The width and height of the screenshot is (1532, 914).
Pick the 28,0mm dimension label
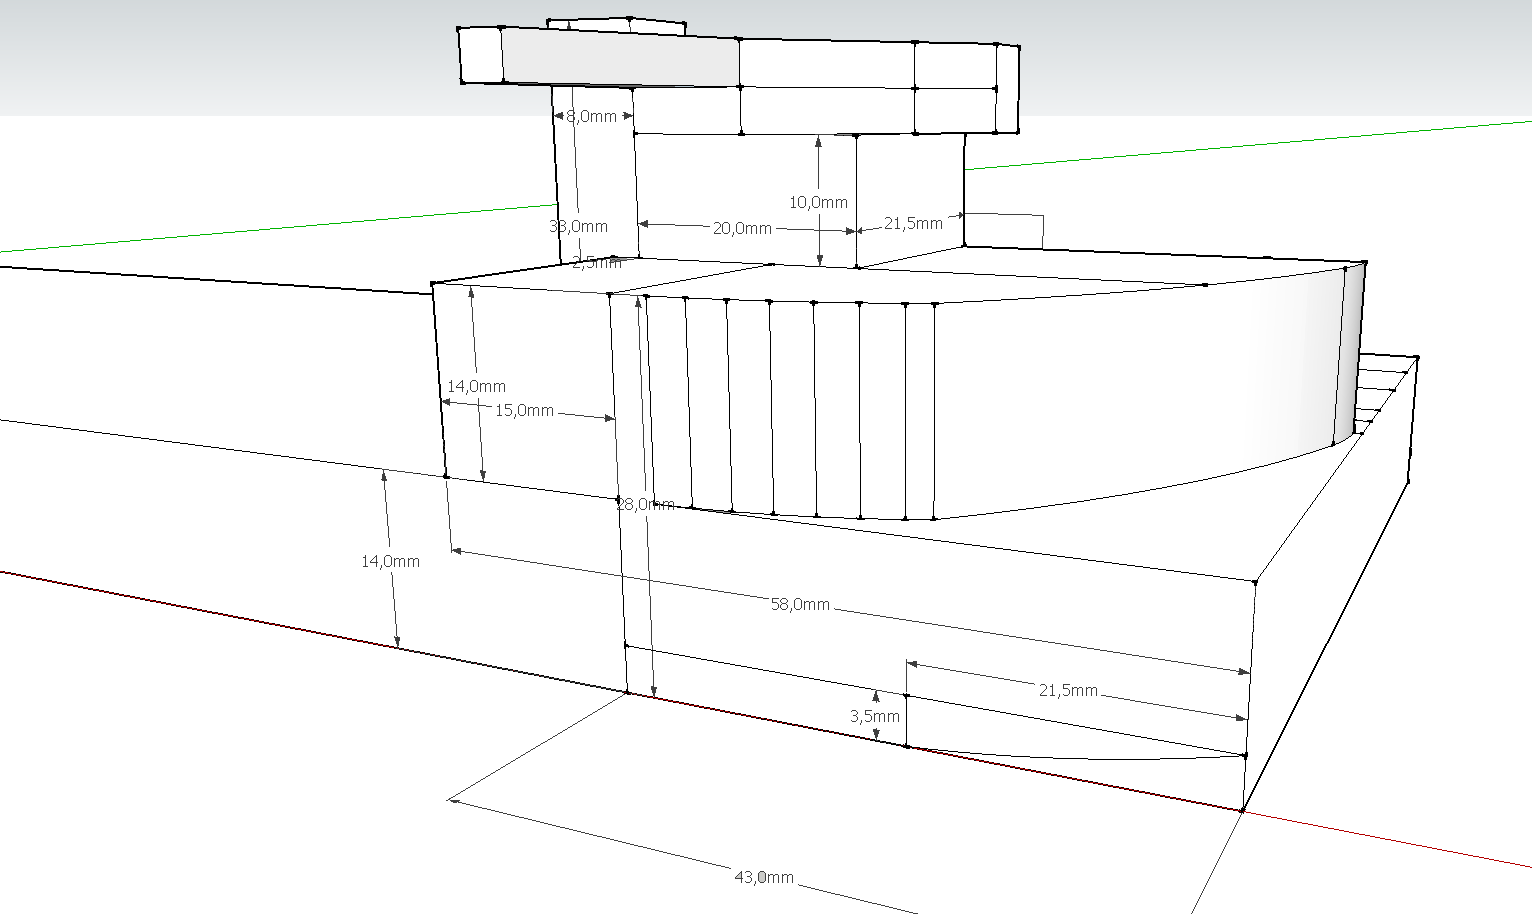tap(645, 504)
